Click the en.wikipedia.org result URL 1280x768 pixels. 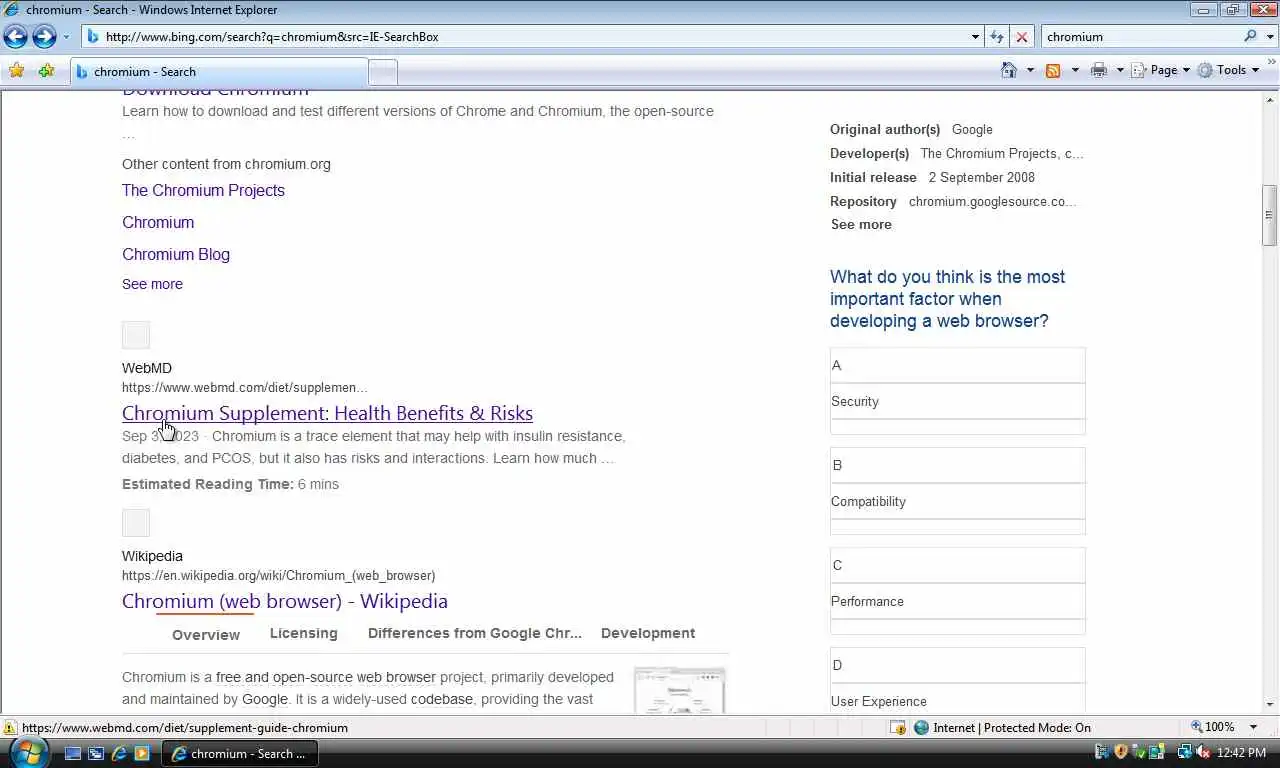(x=278, y=575)
